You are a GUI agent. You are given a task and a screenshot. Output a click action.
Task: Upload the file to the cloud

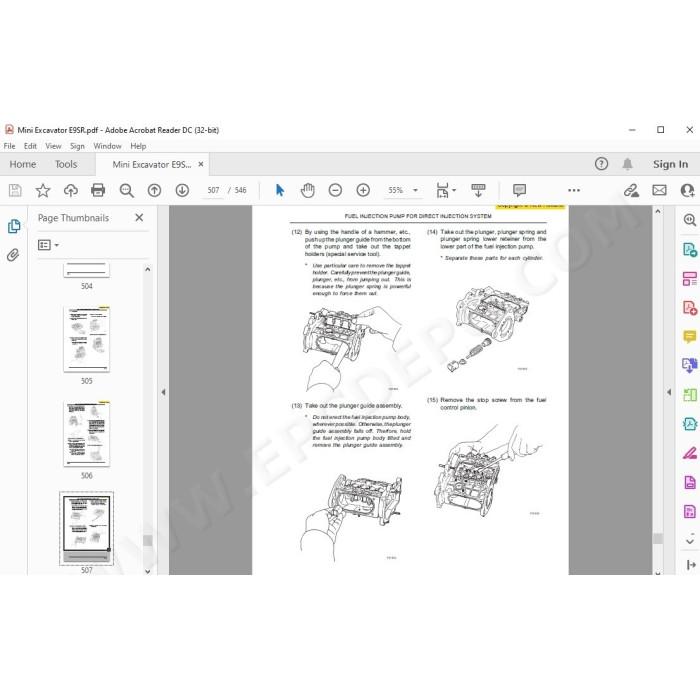point(71,191)
